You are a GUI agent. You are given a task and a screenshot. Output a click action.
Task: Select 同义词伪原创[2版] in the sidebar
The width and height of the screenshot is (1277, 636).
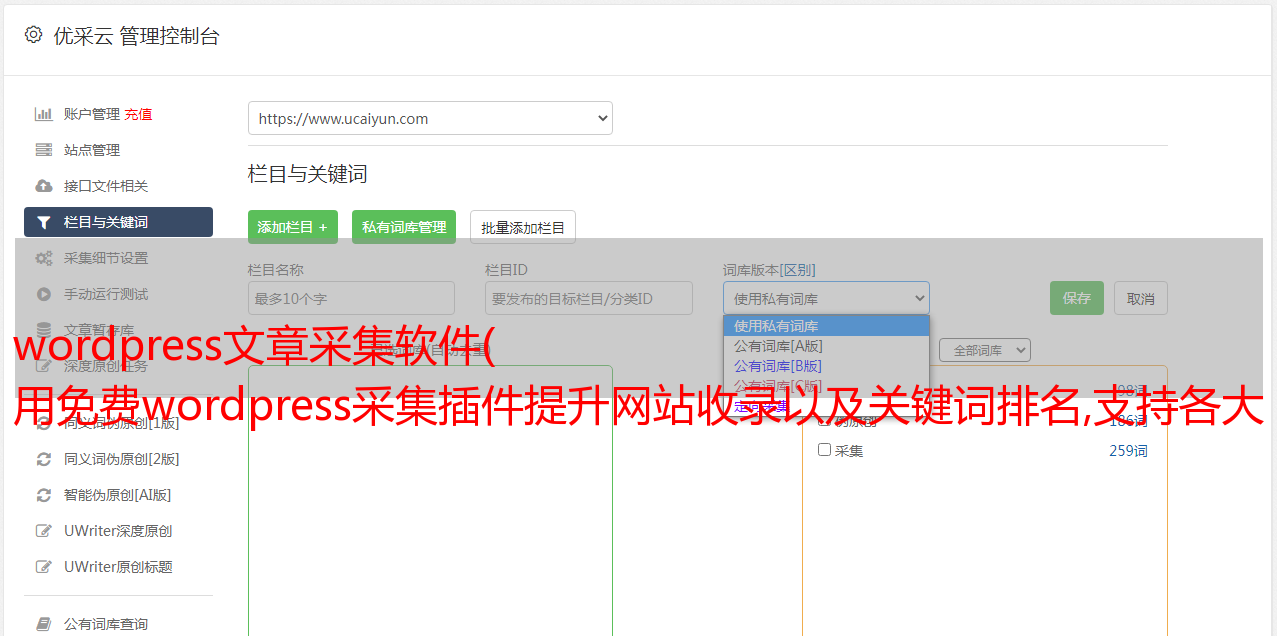tap(122, 459)
